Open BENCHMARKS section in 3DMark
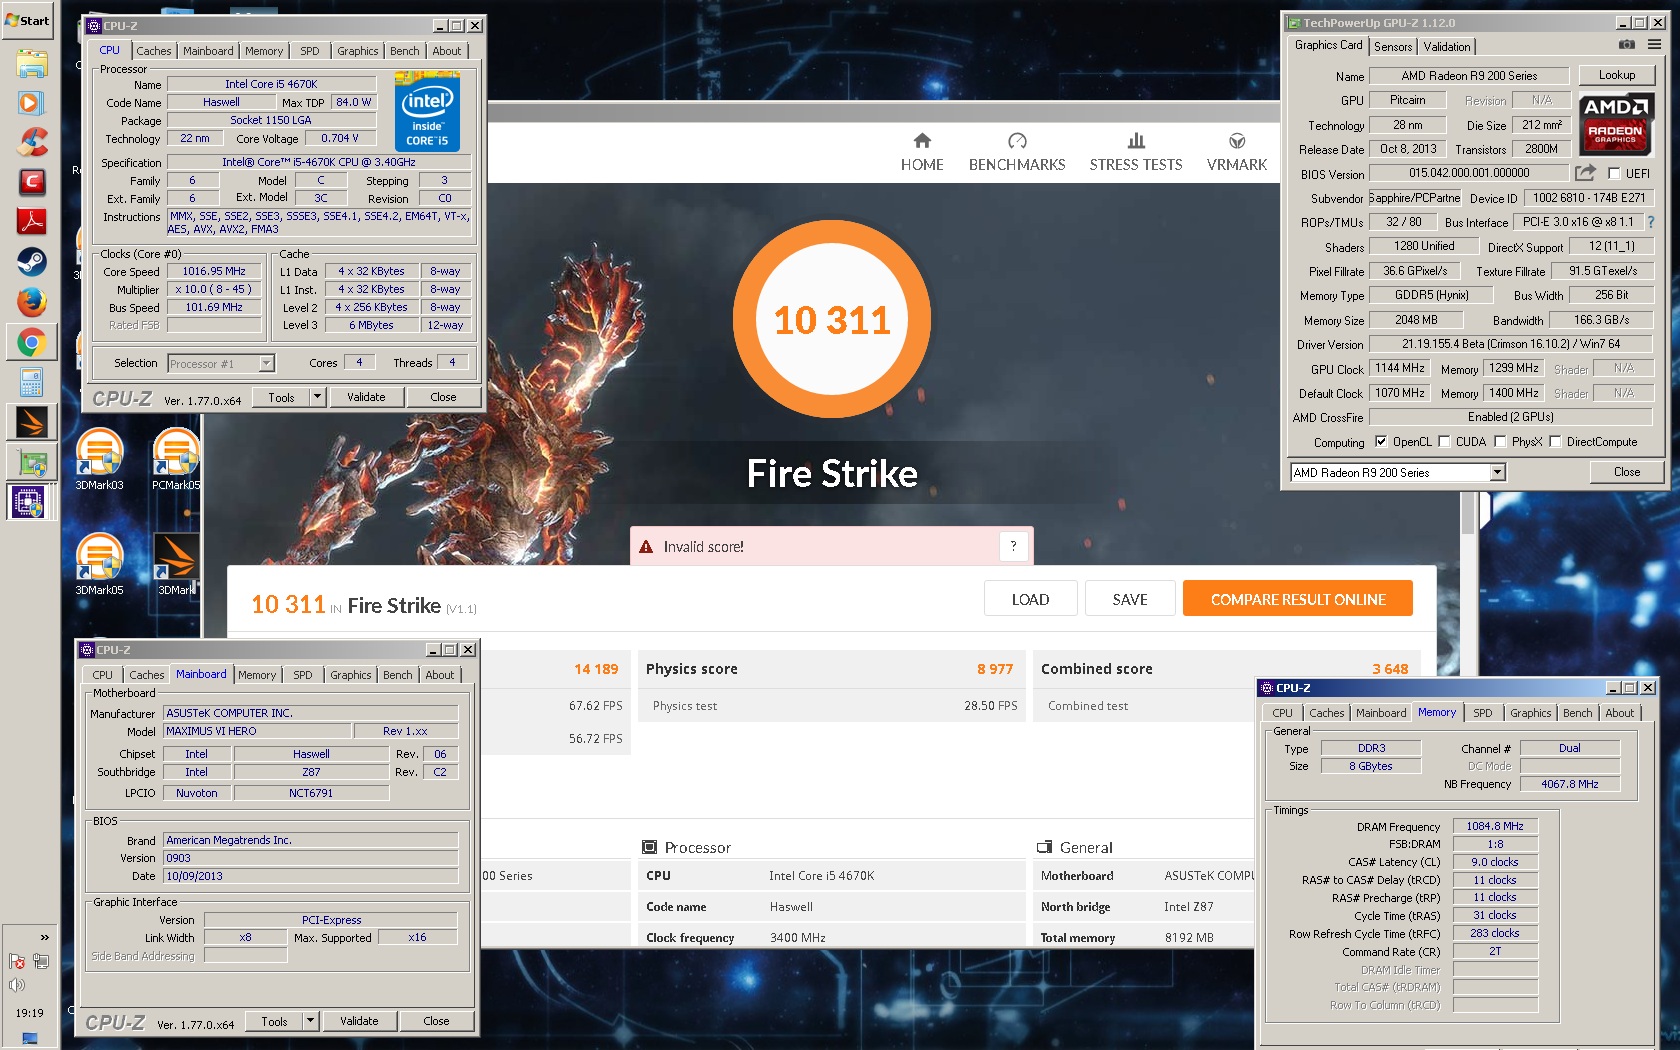 pos(1017,152)
